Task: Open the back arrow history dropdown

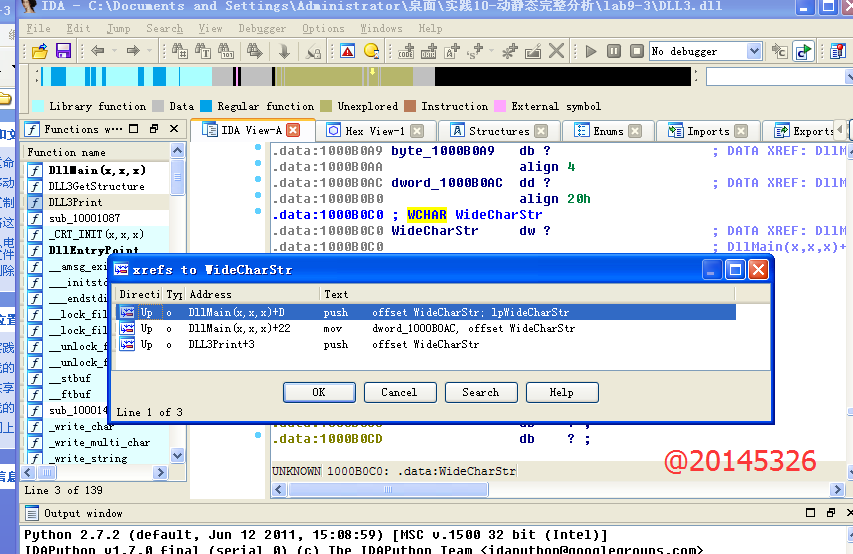Action: (114, 51)
